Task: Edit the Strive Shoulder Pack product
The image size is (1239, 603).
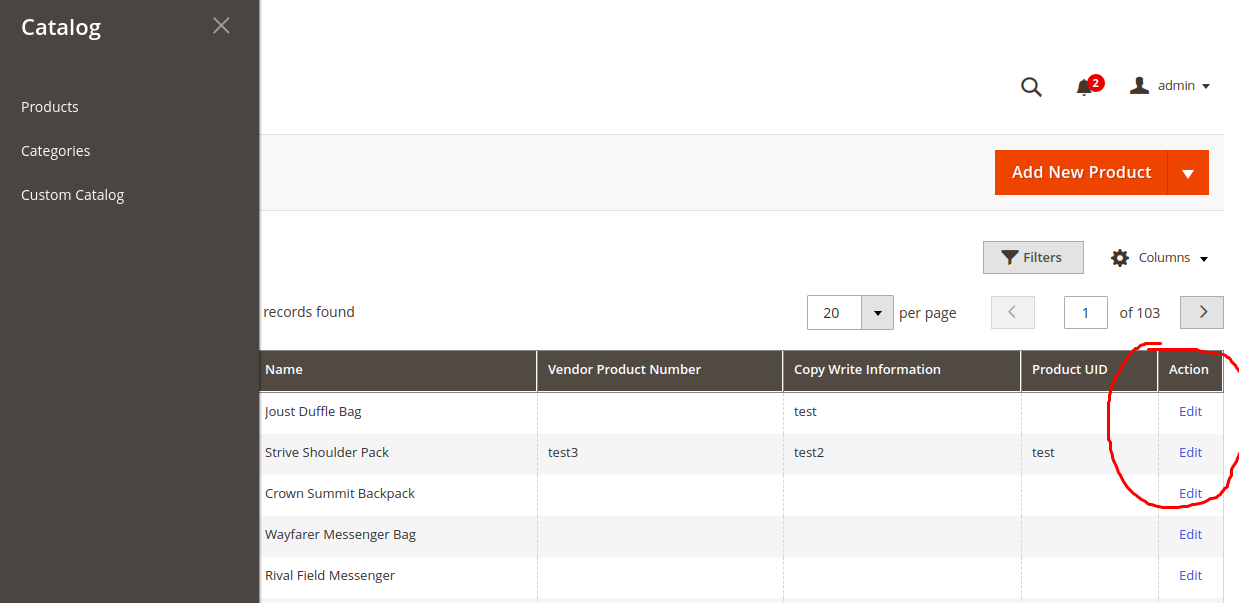Action: 1190,452
